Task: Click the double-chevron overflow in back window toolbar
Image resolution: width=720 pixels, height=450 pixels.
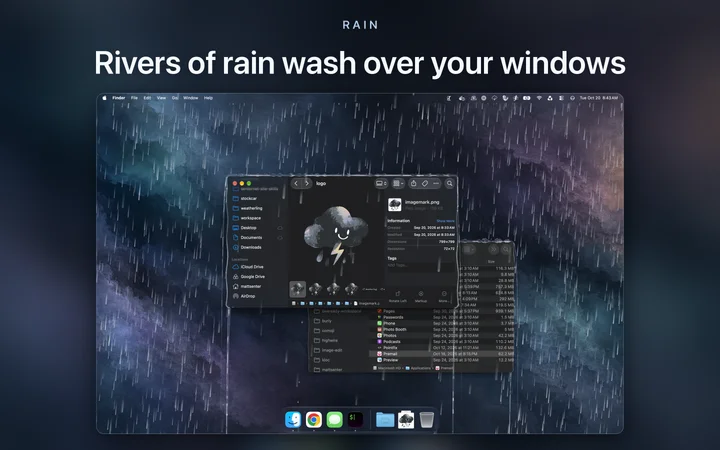Action: (x=493, y=249)
